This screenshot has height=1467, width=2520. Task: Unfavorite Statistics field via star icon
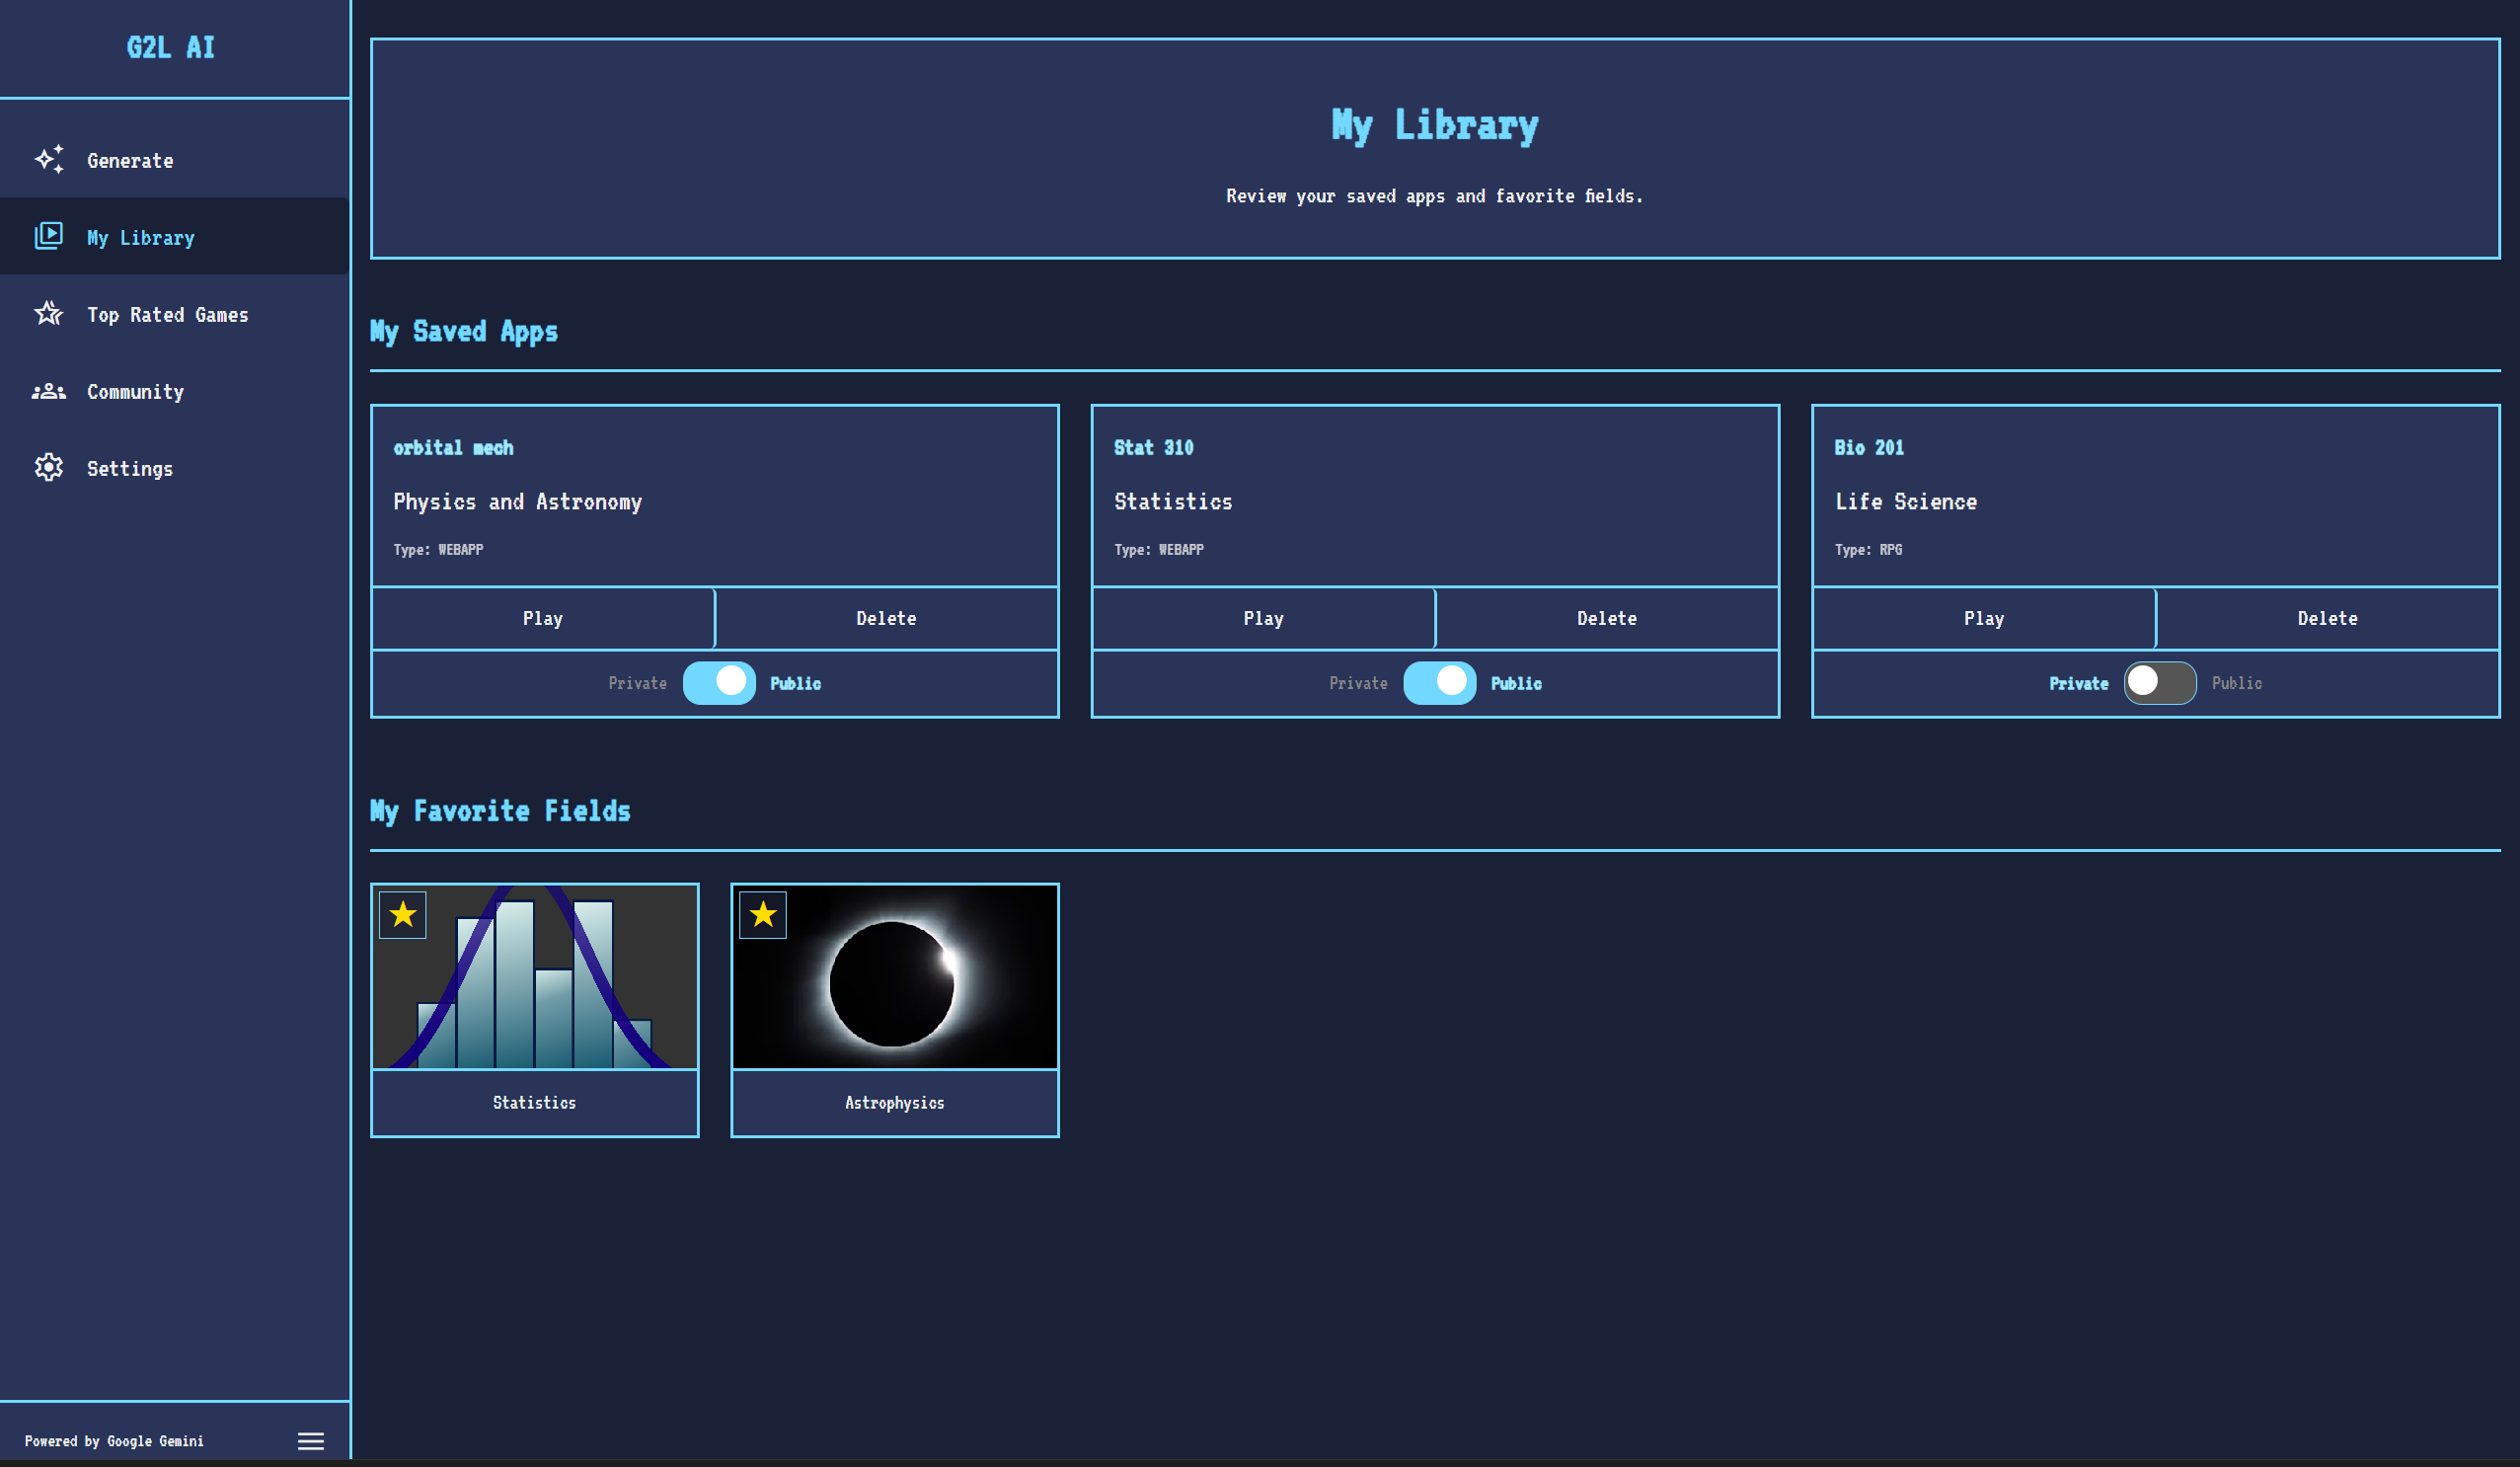(x=403, y=914)
